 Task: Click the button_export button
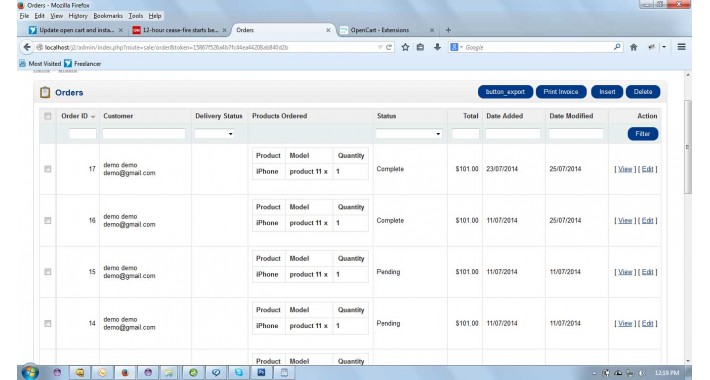click(505, 92)
